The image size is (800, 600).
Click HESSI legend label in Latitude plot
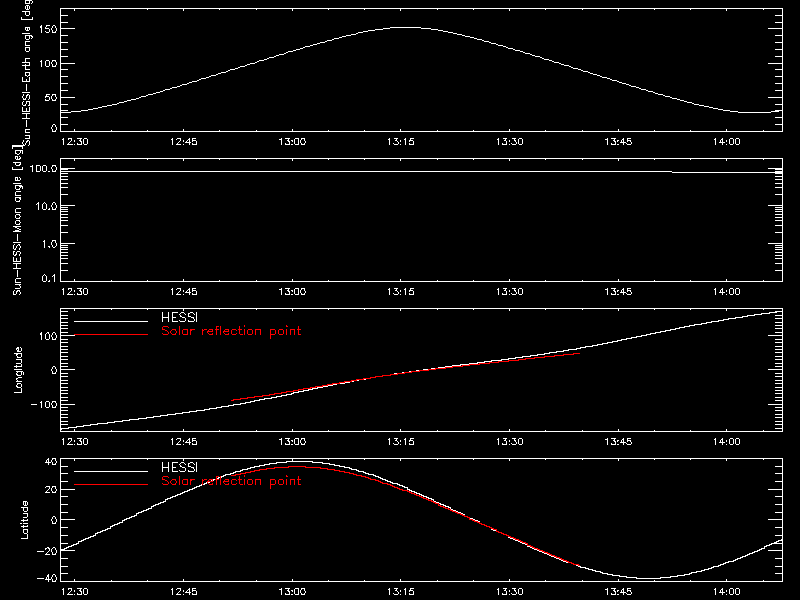[x=179, y=467]
